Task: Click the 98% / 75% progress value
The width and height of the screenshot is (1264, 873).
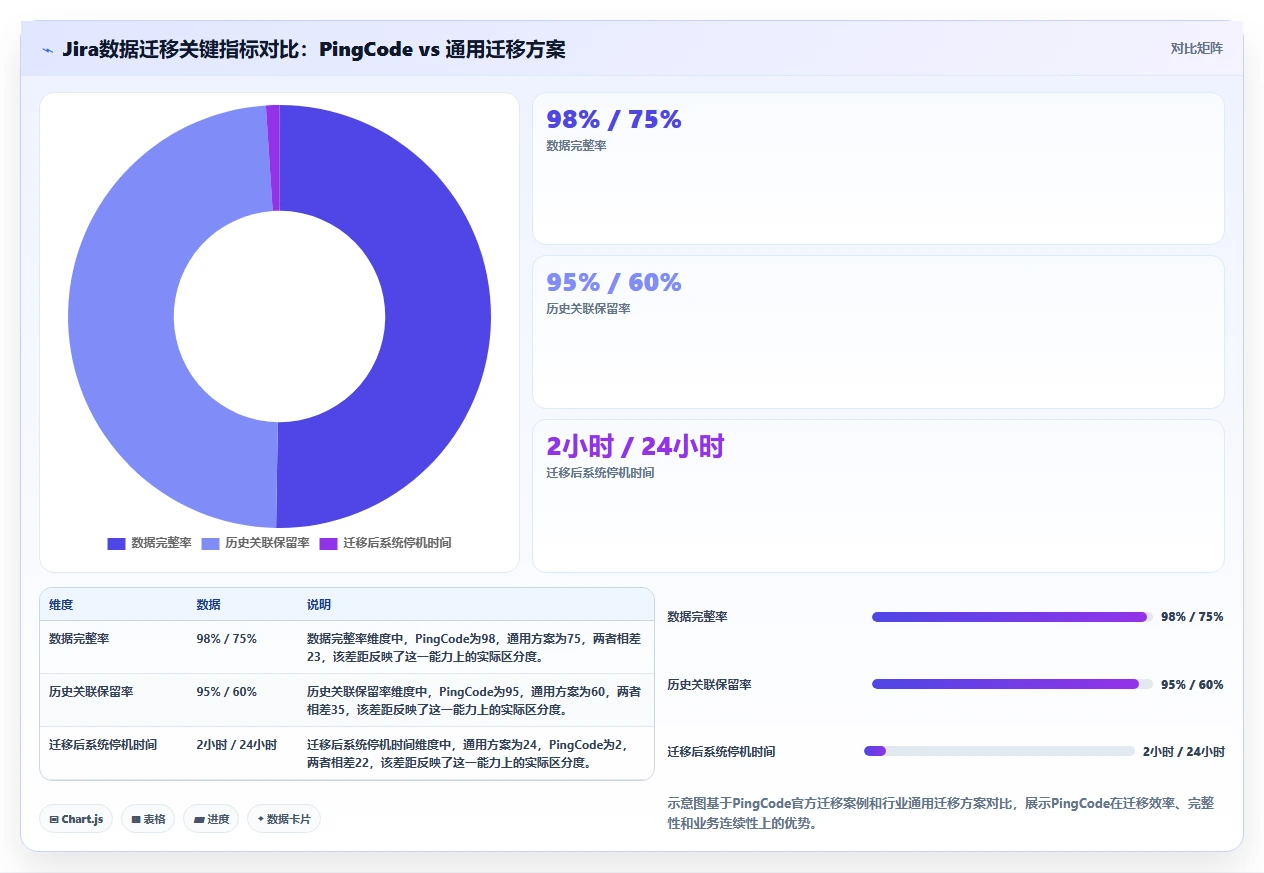Action: point(1192,617)
